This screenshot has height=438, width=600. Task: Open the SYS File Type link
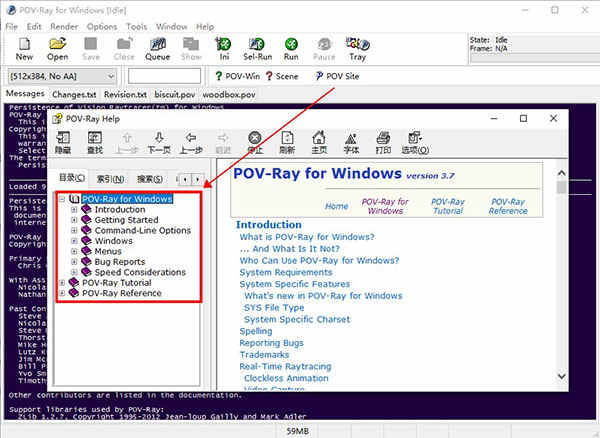(x=274, y=308)
